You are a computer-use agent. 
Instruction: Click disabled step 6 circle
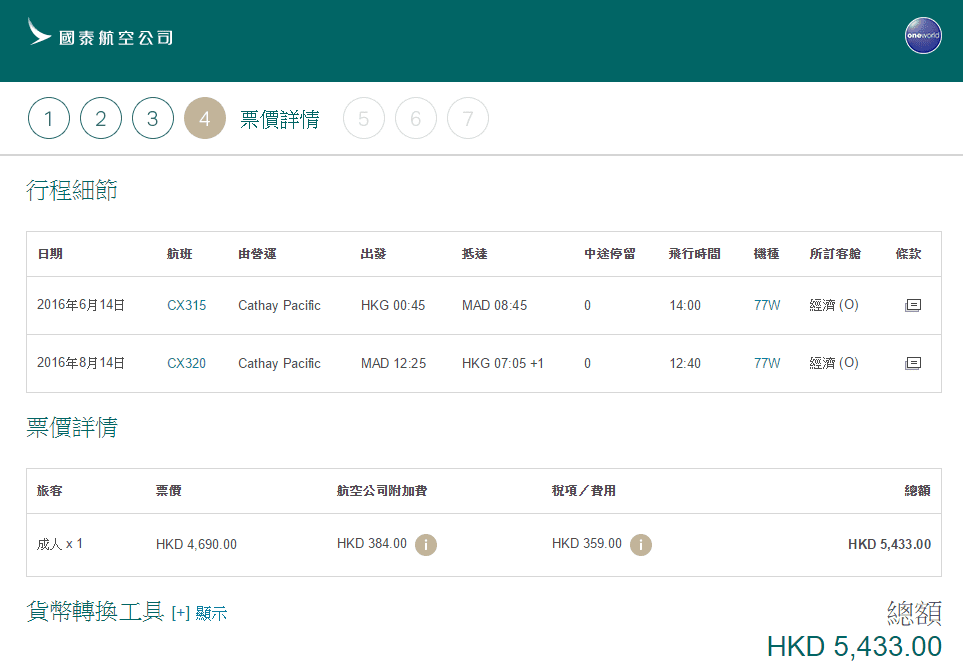click(416, 119)
